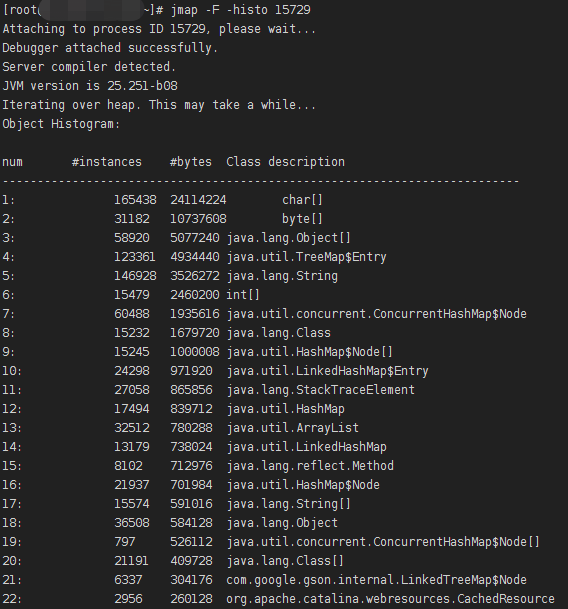
Task: Click org.apache.catalina.webresources.CachedResource entry
Action: [390, 599]
